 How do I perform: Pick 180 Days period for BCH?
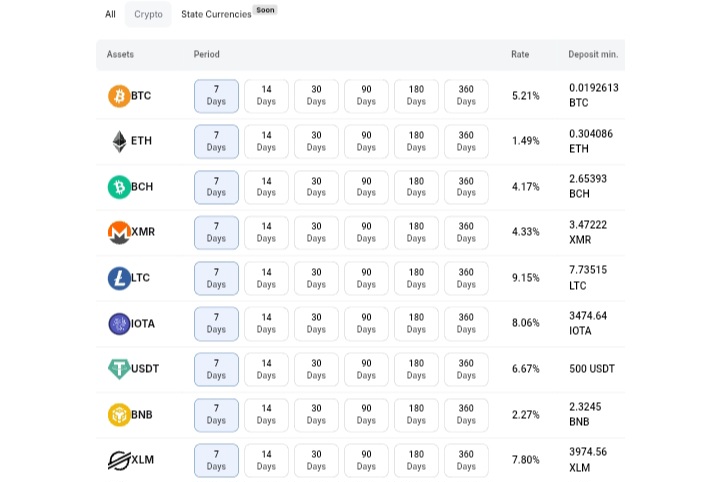416,187
